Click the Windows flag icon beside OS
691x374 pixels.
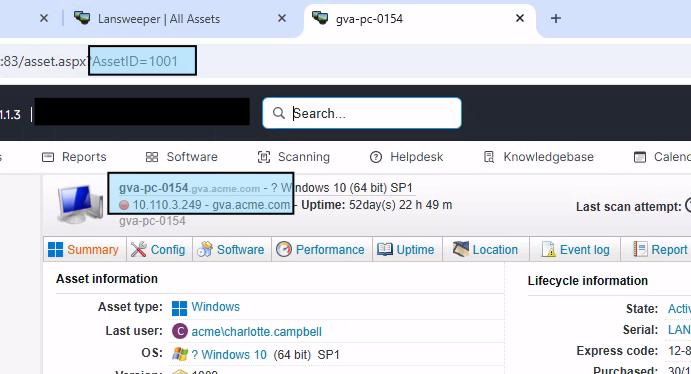(180, 354)
